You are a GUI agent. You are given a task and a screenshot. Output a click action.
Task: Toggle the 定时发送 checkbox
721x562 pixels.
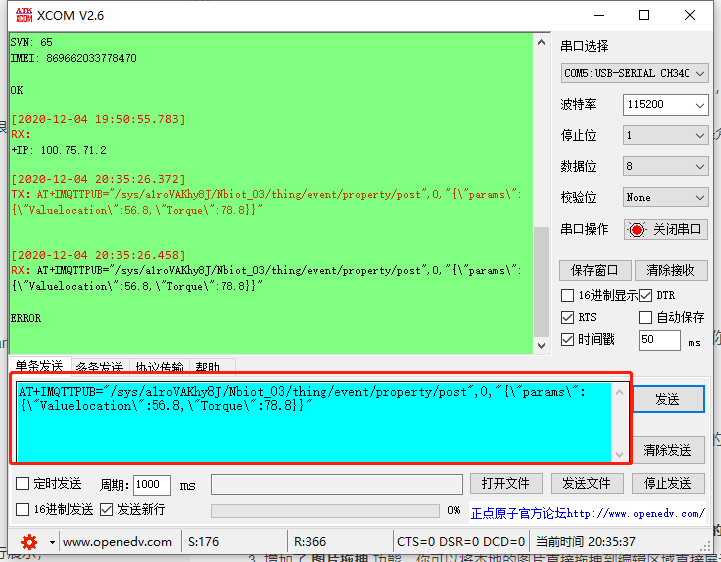pos(23,483)
